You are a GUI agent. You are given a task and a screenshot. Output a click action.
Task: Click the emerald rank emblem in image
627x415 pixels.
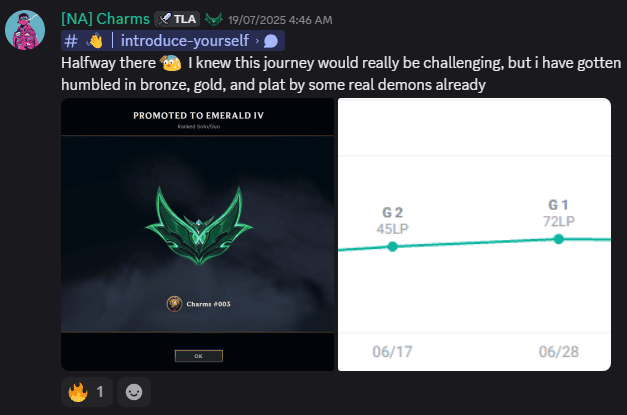pos(199,225)
